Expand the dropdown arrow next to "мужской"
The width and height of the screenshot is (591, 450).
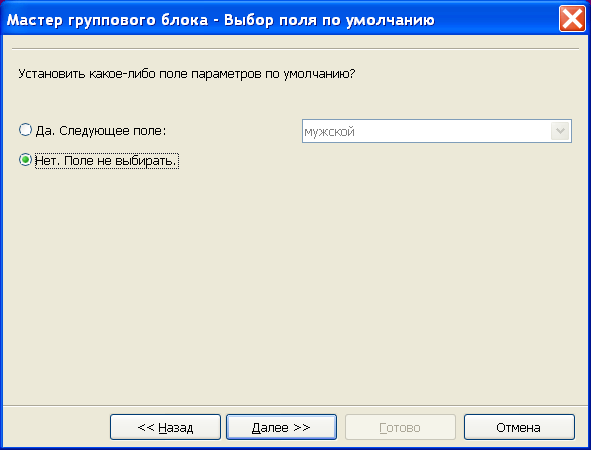[560, 131]
